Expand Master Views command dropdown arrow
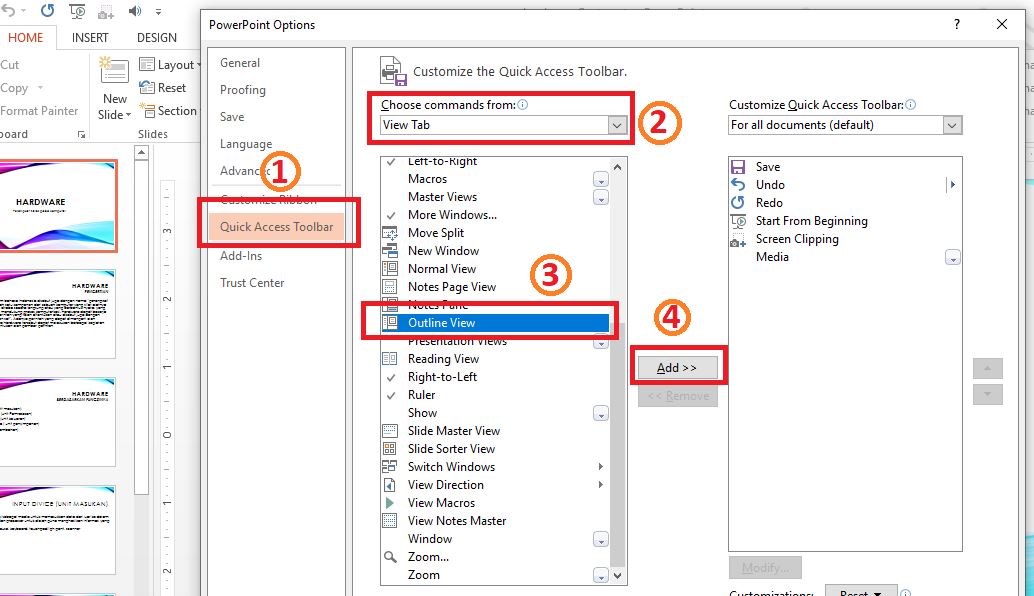Image resolution: width=1034 pixels, height=596 pixels. pyautogui.click(x=600, y=197)
